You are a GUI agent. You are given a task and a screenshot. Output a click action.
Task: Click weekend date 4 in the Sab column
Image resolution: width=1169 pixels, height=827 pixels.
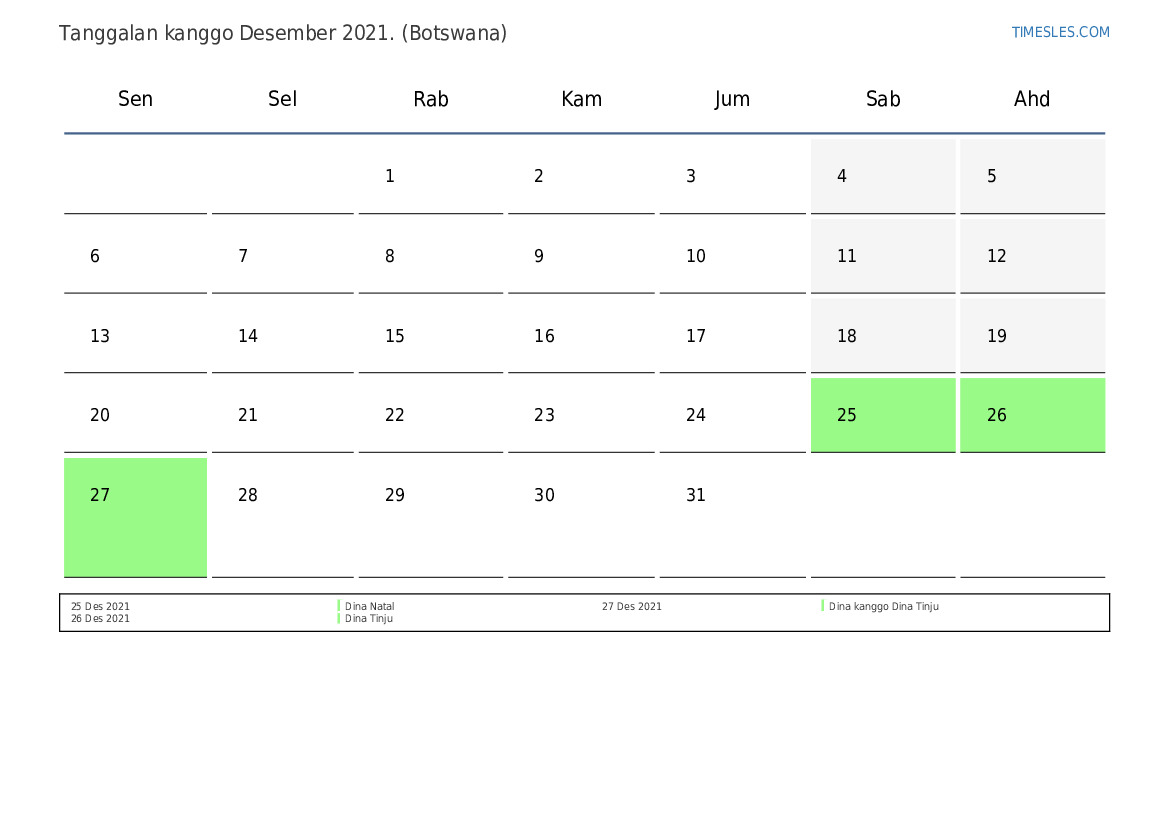[x=882, y=176]
